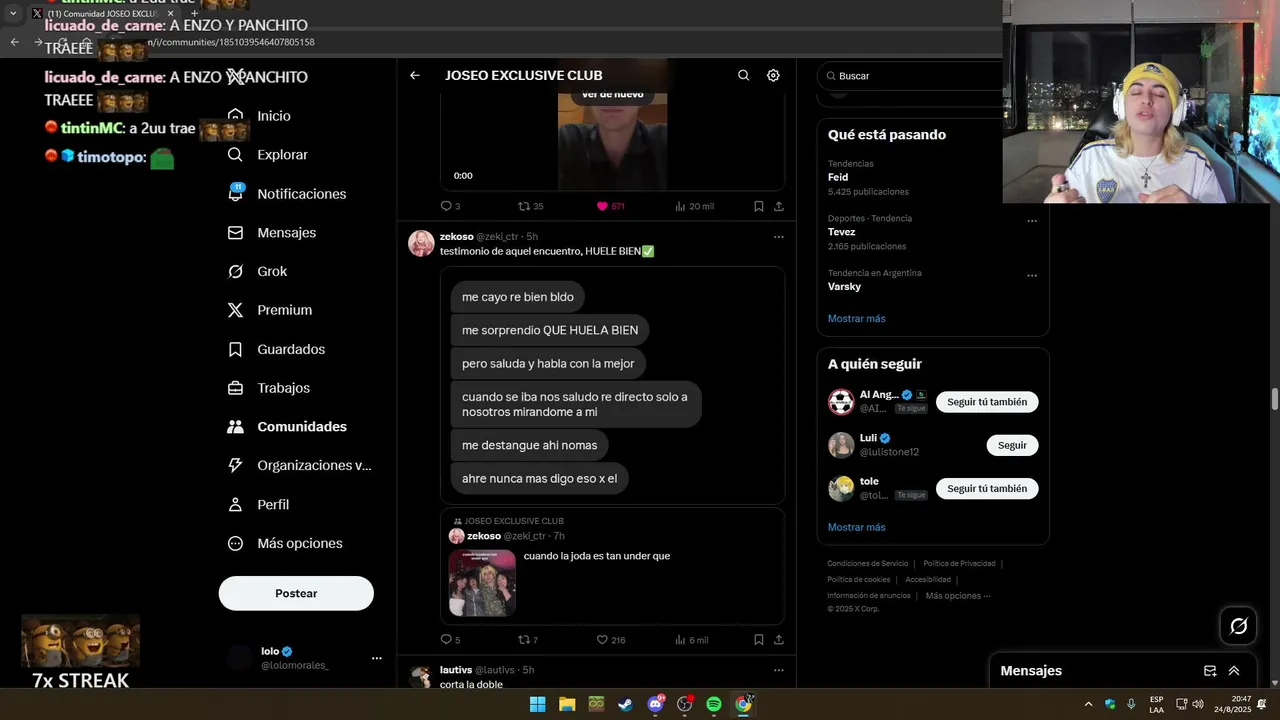Close the Comunidad JOSEO browser tab

(171, 14)
